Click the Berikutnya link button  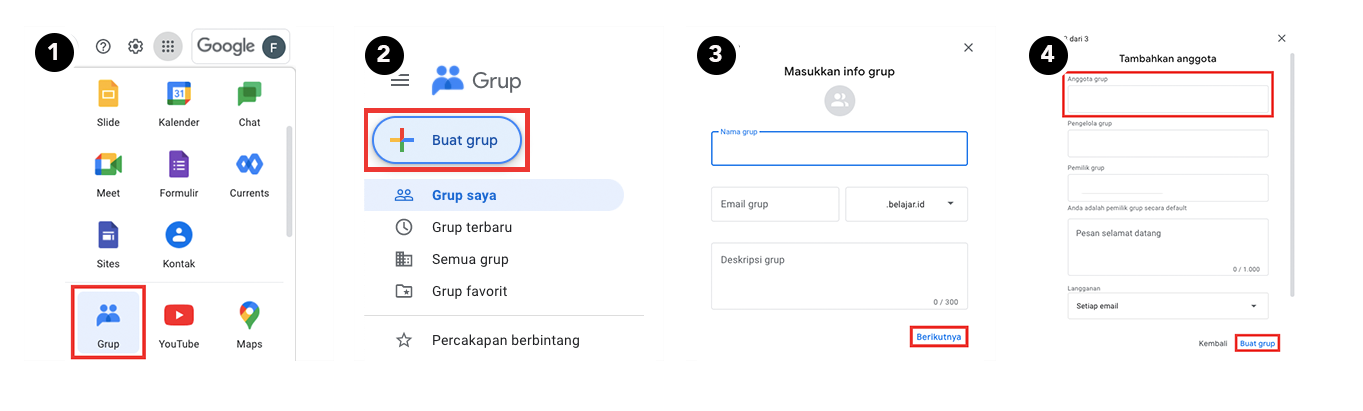pos(939,337)
